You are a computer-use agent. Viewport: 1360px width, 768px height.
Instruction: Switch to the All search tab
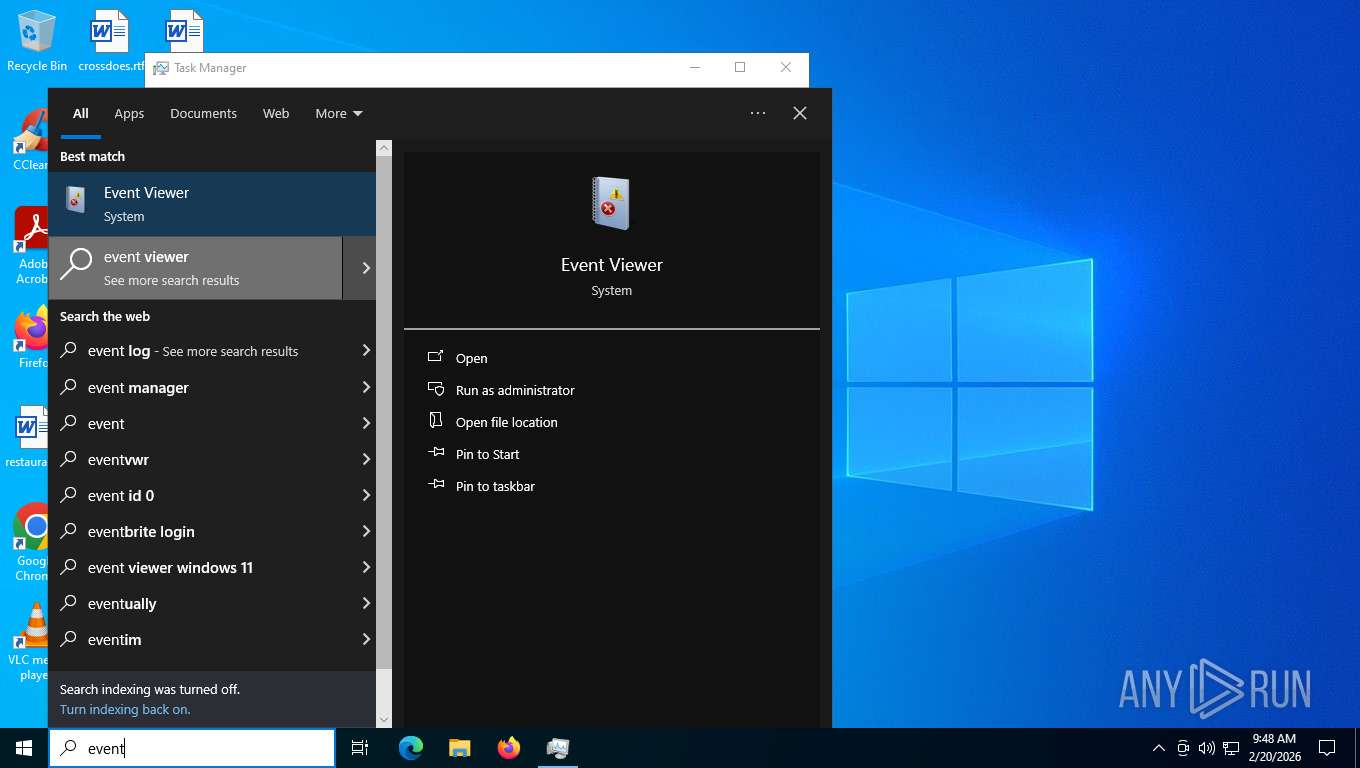tap(81, 113)
